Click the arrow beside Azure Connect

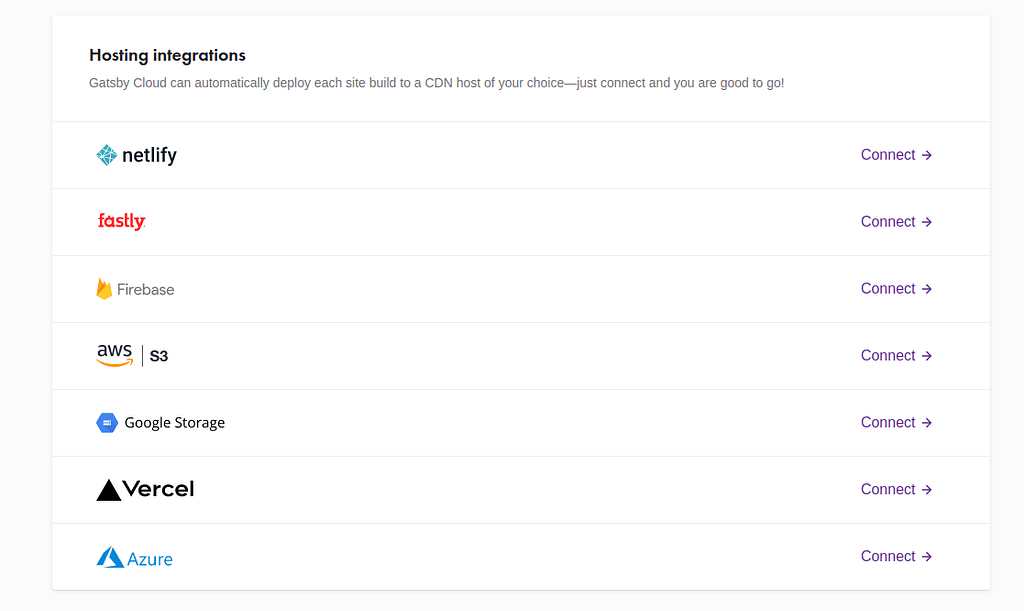927,557
